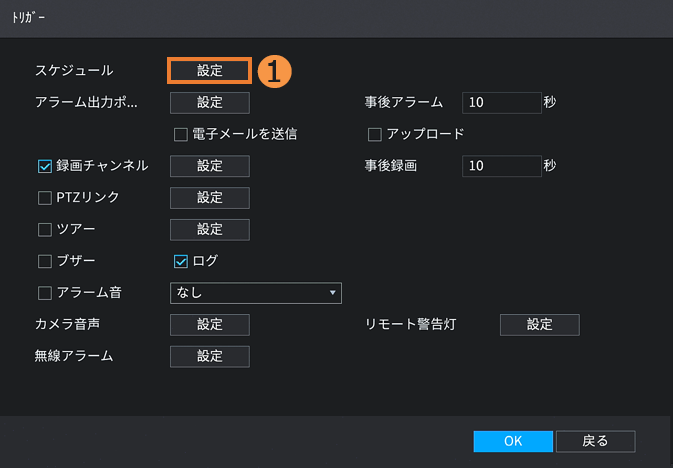Enable the PTZリンク checkbox
Image resolution: width=673 pixels, height=468 pixels.
pos(44,198)
